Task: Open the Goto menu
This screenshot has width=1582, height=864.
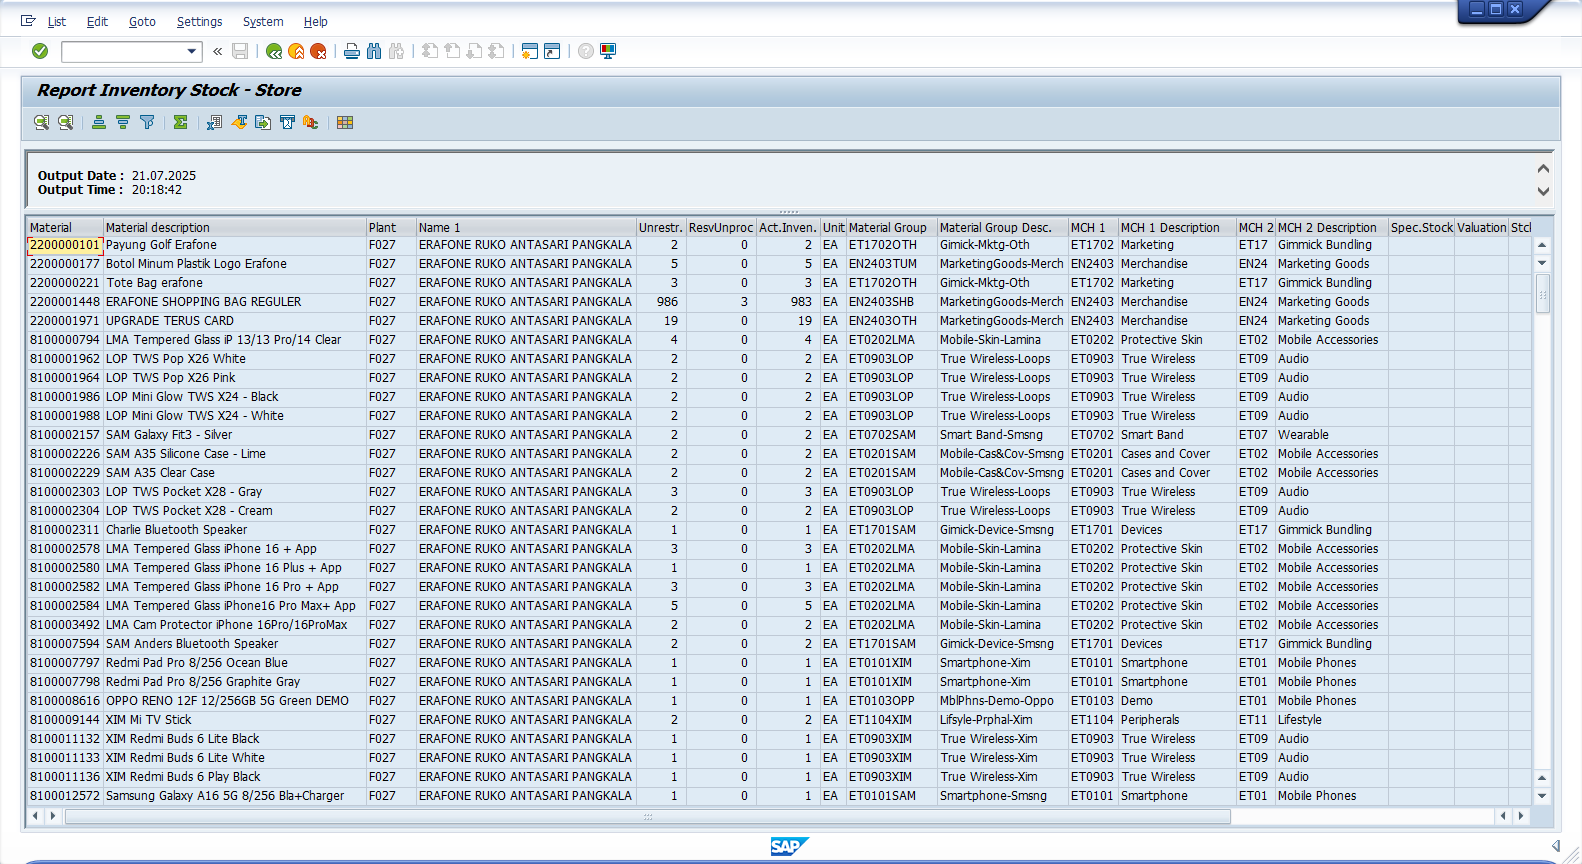Action: (x=142, y=21)
